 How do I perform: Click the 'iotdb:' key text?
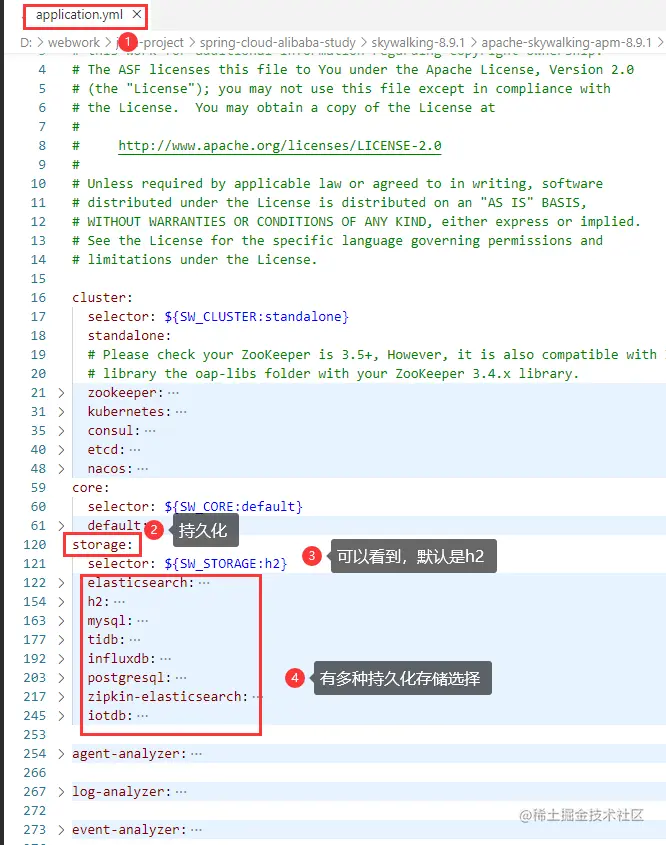[110, 716]
